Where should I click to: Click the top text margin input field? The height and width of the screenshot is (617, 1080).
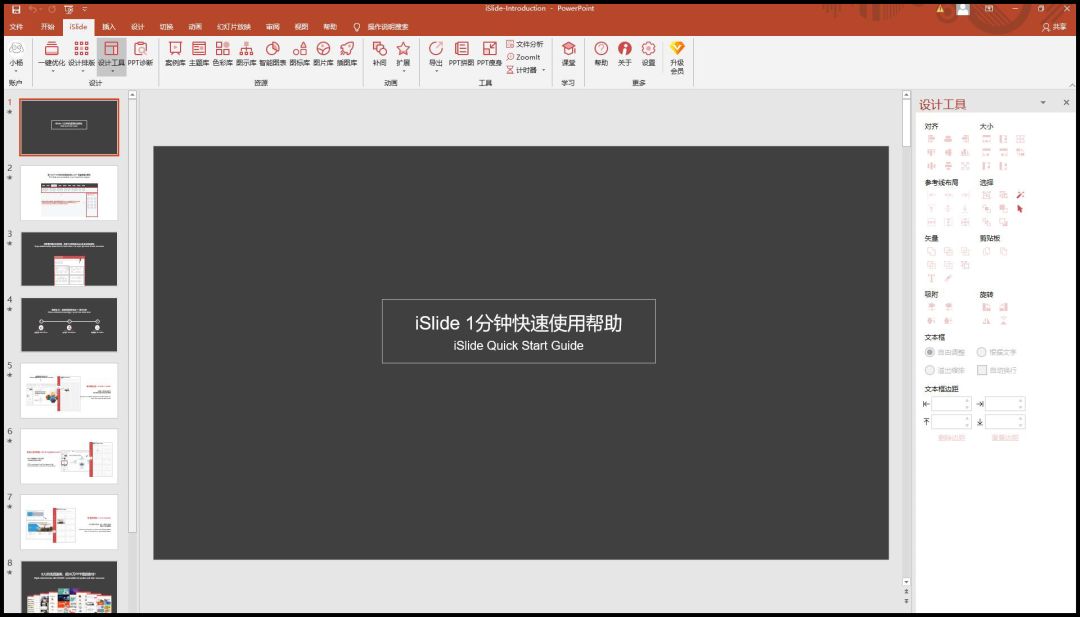click(951, 421)
